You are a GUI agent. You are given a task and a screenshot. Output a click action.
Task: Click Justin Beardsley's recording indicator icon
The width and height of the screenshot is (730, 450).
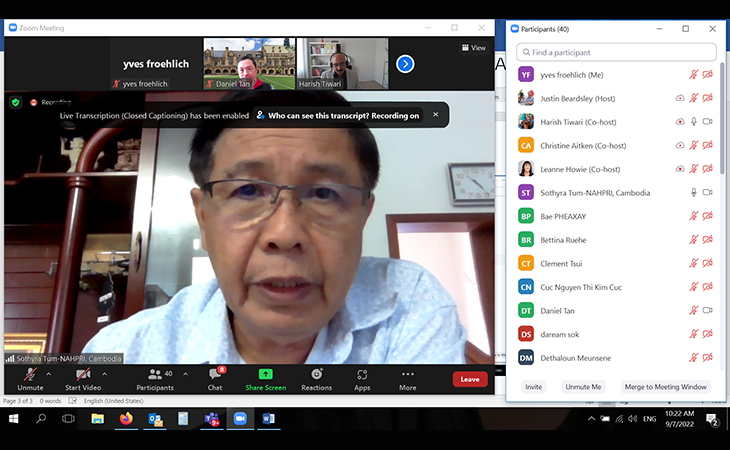680,98
